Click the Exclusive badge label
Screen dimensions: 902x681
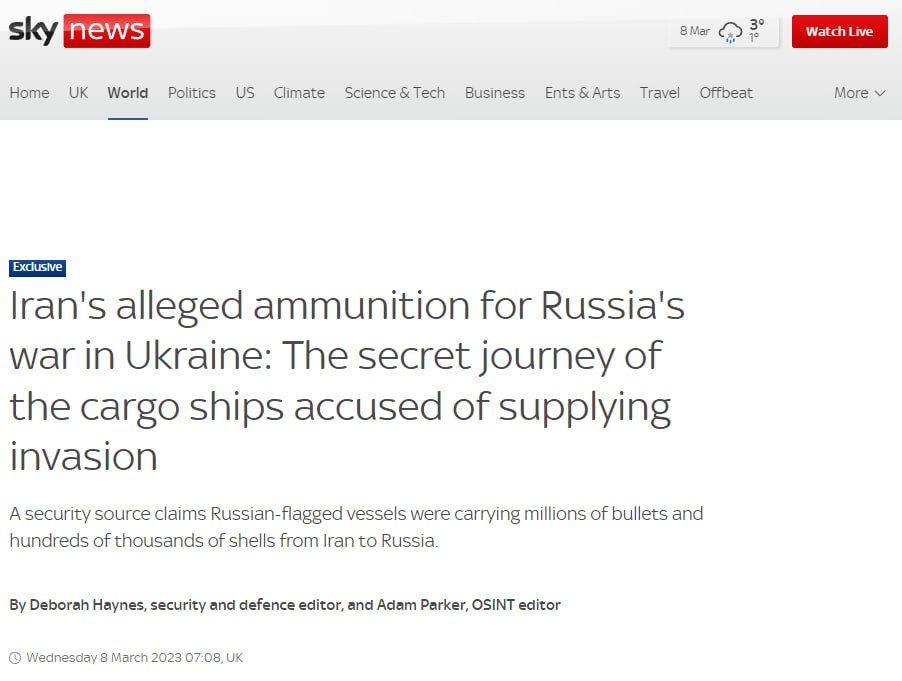click(x=38, y=267)
